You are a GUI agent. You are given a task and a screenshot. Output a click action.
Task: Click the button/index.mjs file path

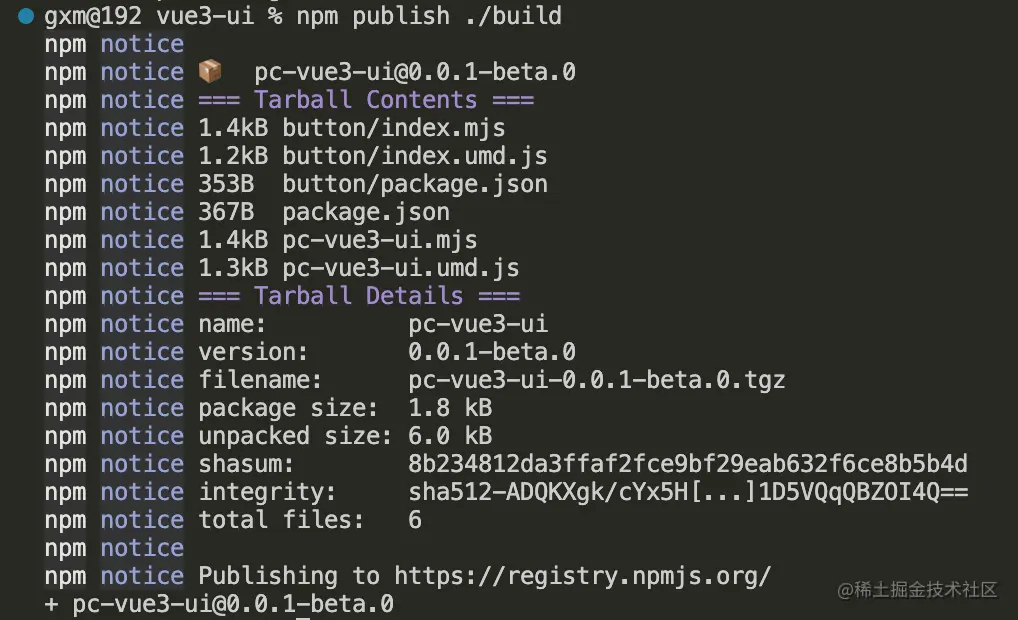point(393,128)
